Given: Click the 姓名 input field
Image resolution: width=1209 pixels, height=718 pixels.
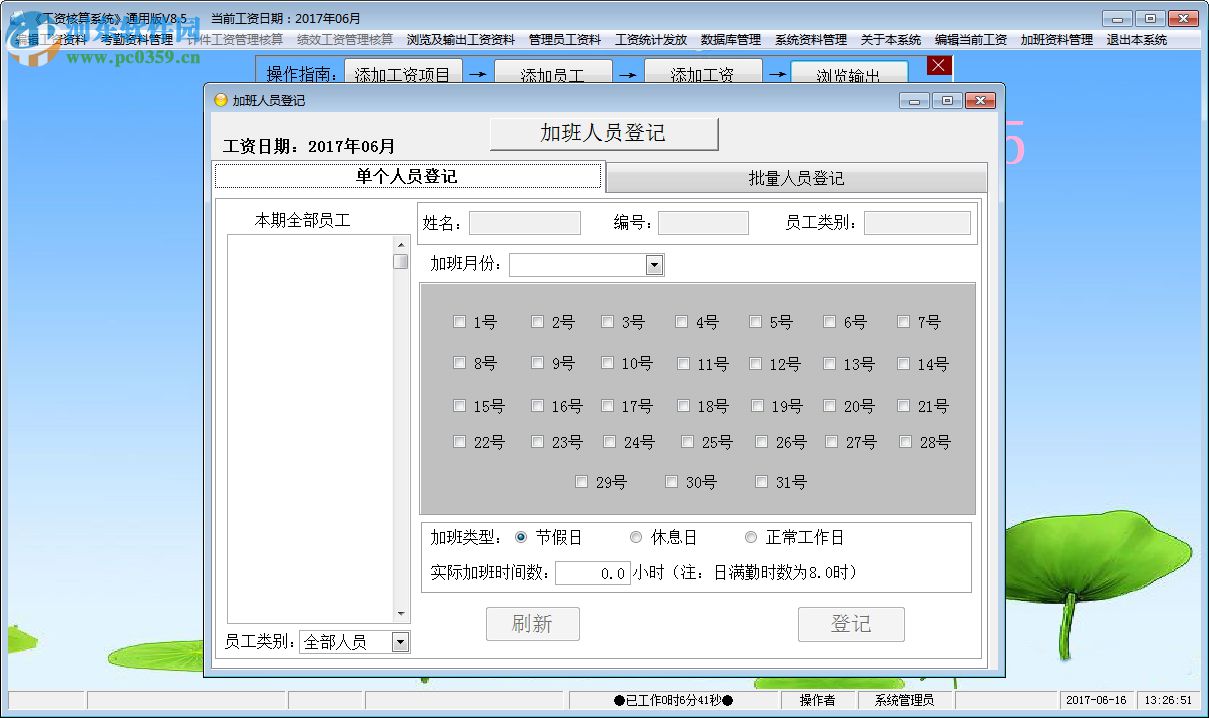Looking at the screenshot, I should tap(524, 222).
